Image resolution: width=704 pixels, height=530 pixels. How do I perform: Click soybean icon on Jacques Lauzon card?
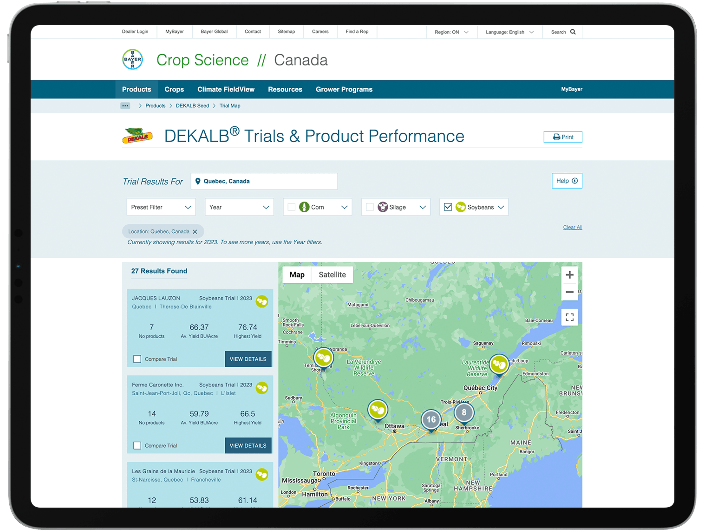262,301
